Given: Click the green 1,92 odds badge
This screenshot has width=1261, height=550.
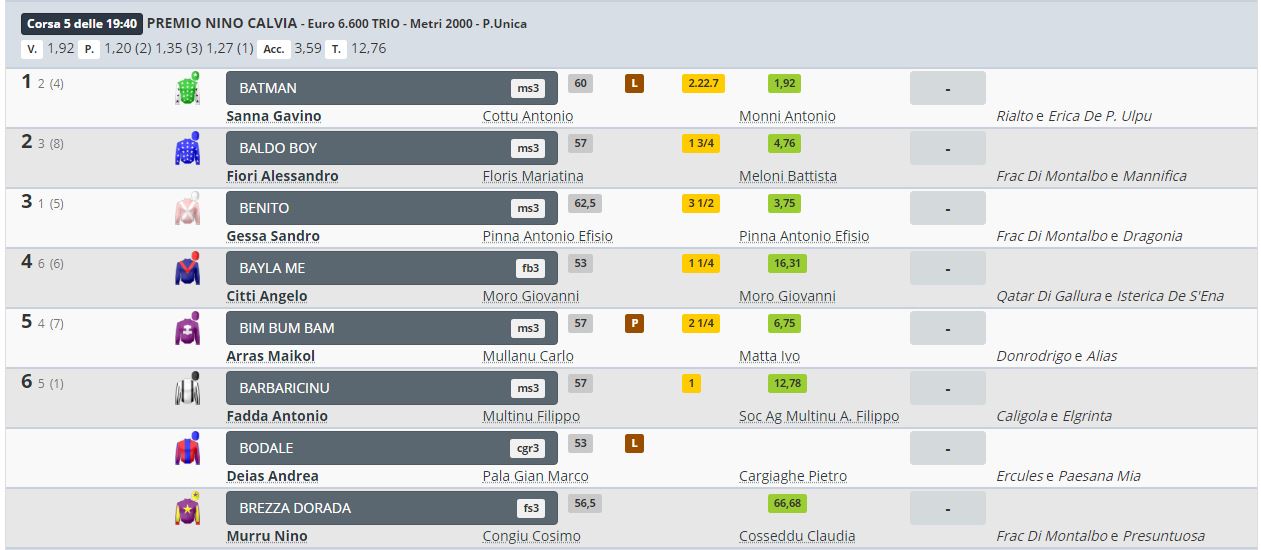Looking at the screenshot, I should click(x=785, y=84).
